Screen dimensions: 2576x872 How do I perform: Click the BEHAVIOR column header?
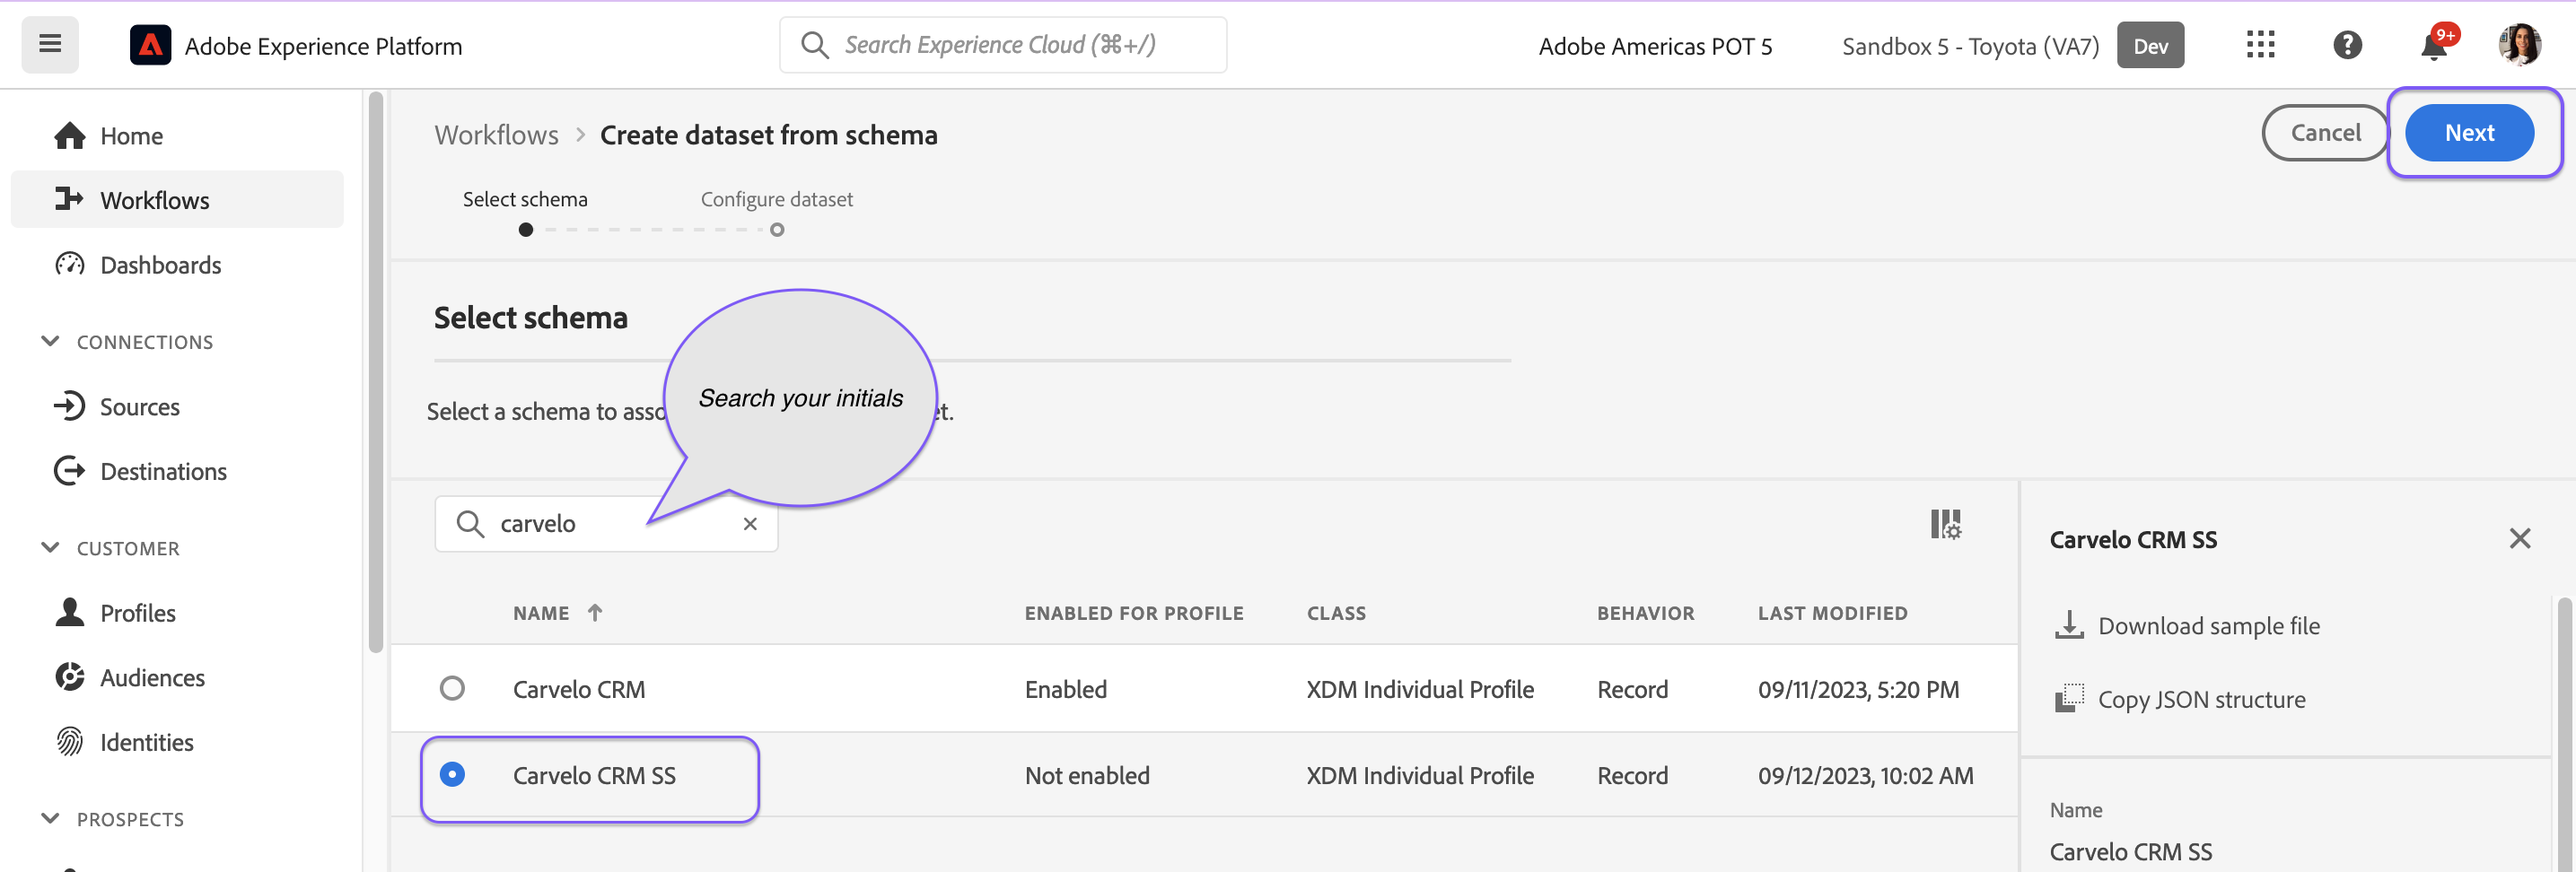pyautogui.click(x=1645, y=612)
